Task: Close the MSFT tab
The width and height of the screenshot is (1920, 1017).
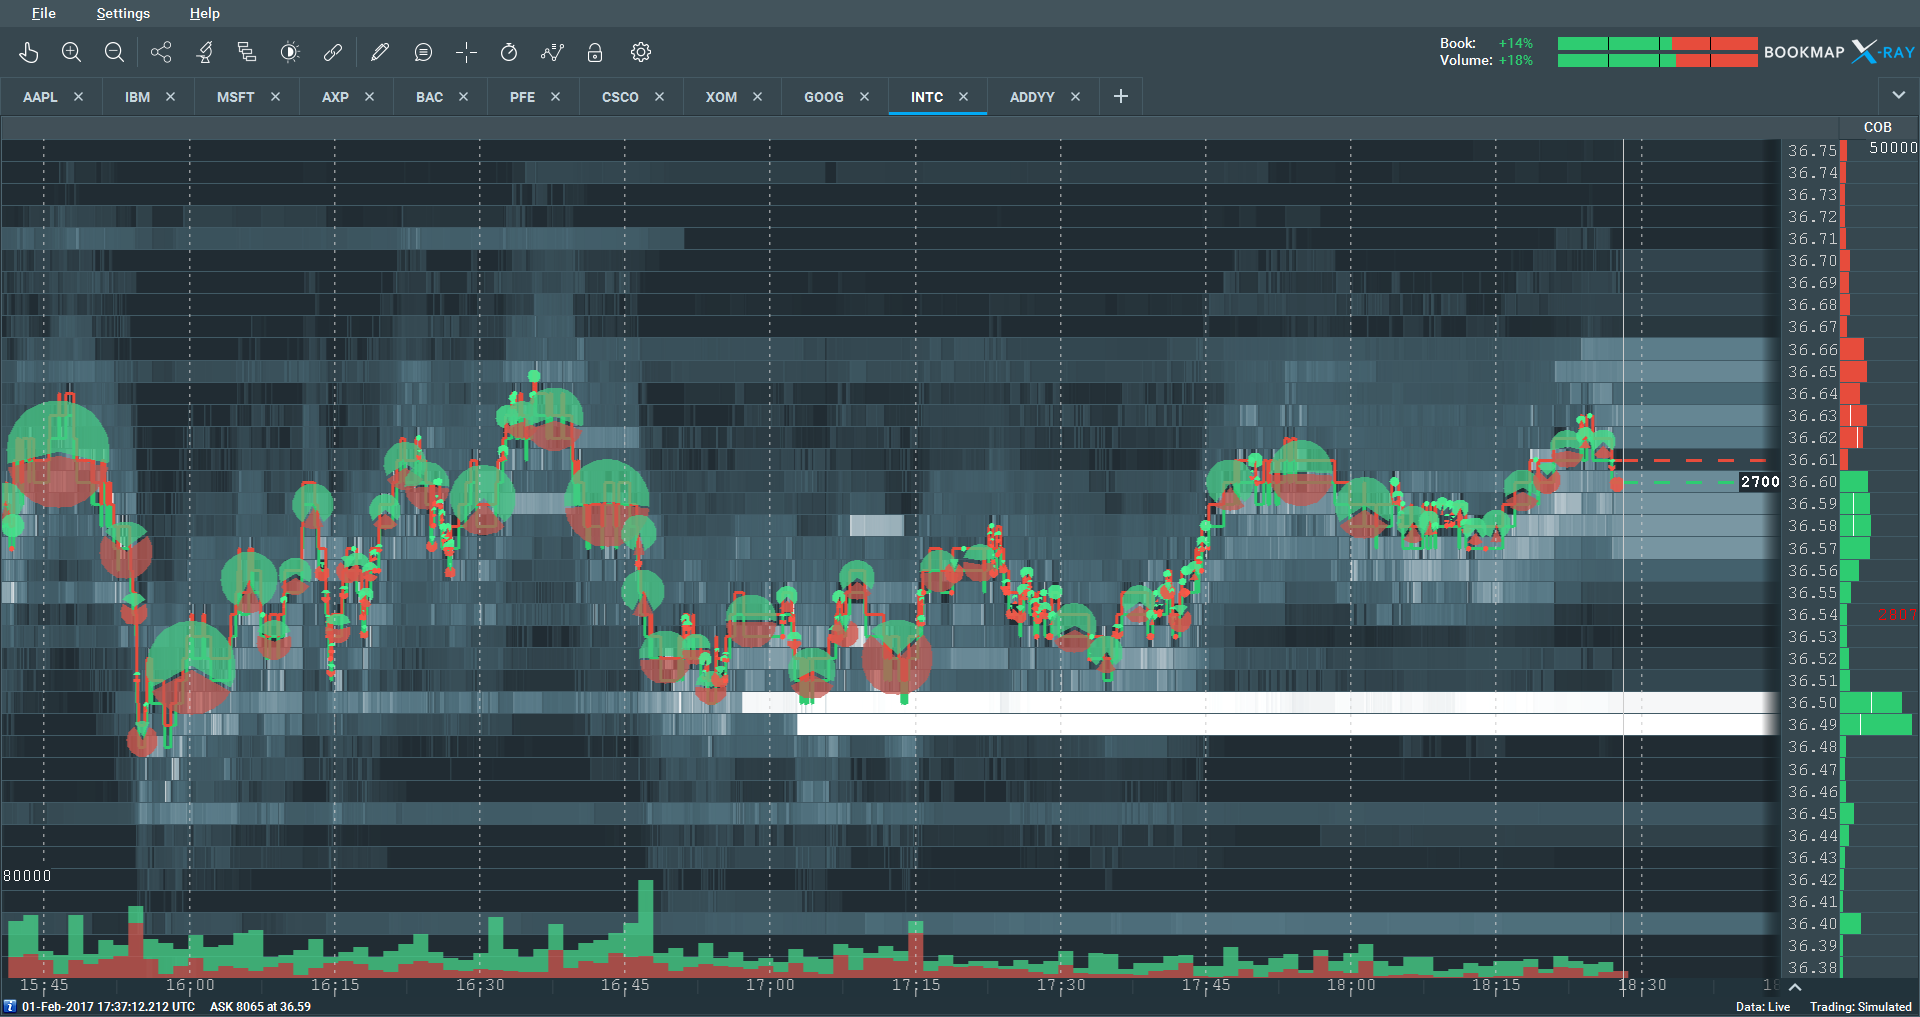Action: (275, 97)
